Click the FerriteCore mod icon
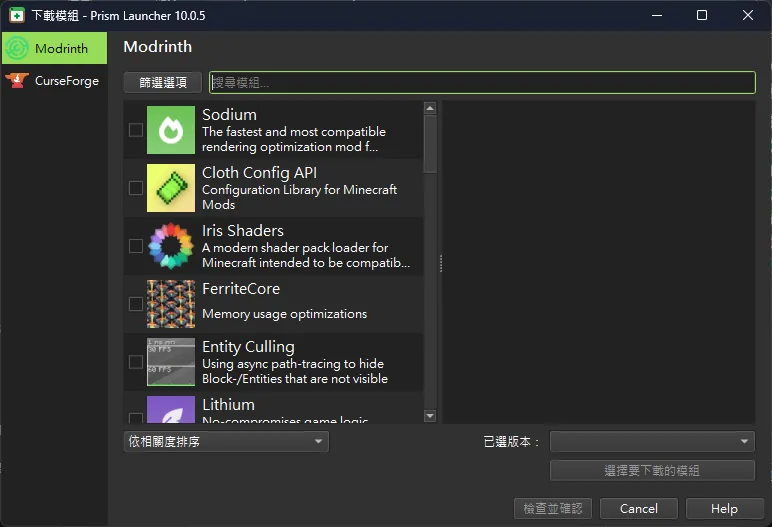The image size is (772, 527). pyautogui.click(x=171, y=304)
